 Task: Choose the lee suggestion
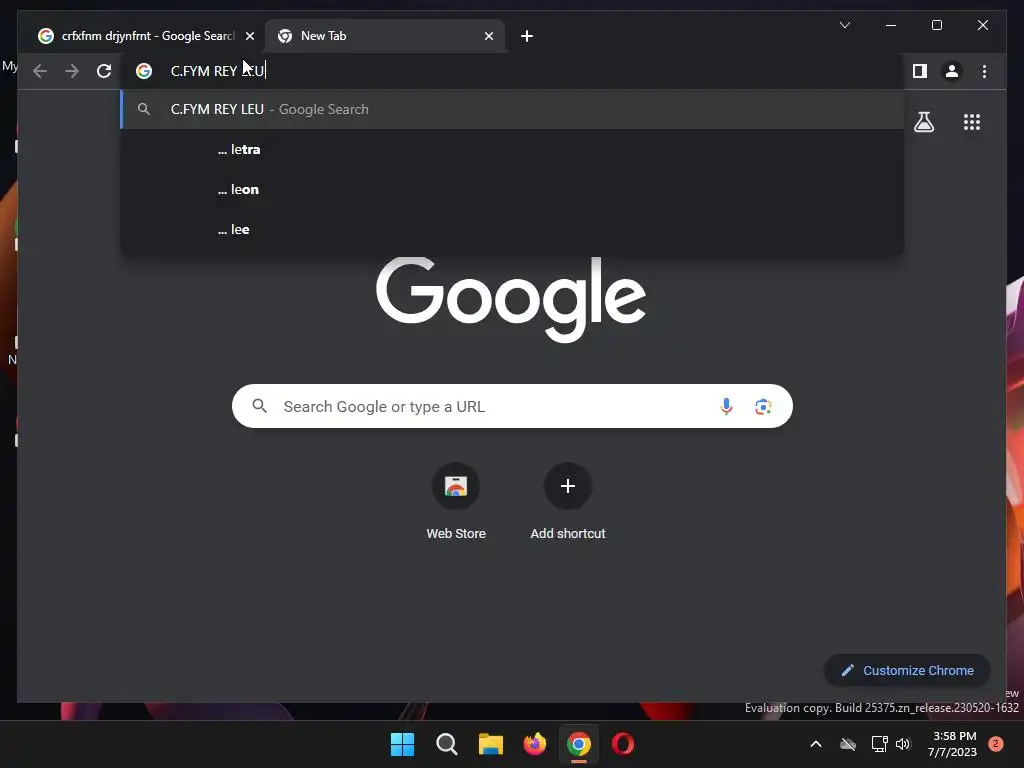pyautogui.click(x=513, y=229)
